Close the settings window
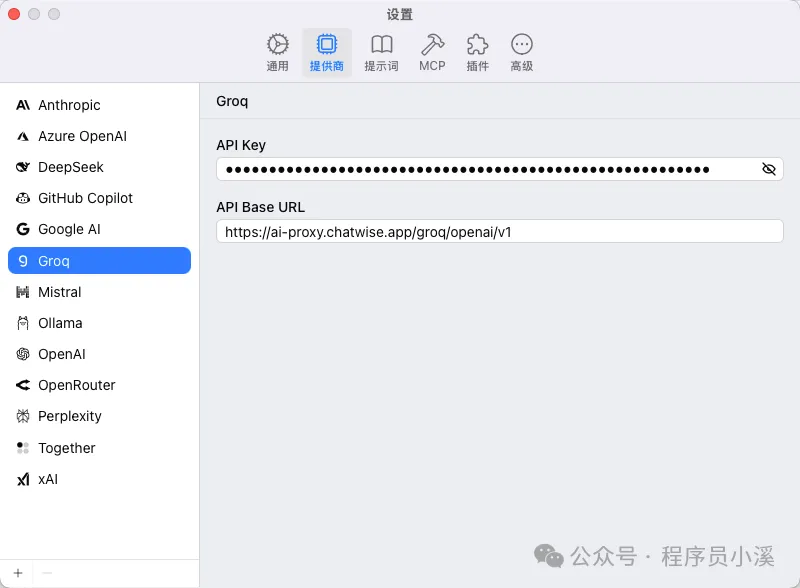The image size is (800, 588). click(x=14, y=14)
